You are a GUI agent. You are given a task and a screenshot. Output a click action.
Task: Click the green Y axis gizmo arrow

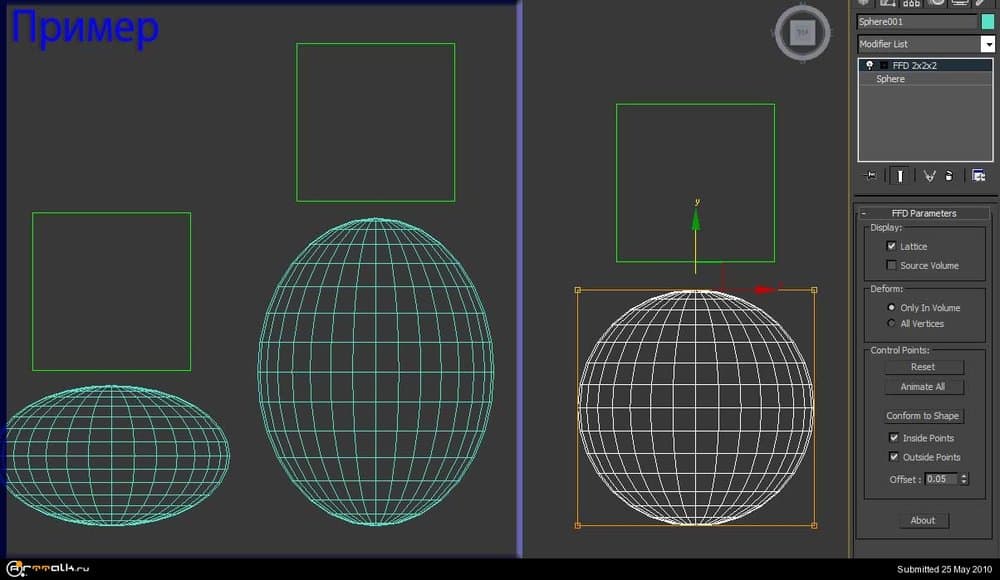(x=696, y=219)
